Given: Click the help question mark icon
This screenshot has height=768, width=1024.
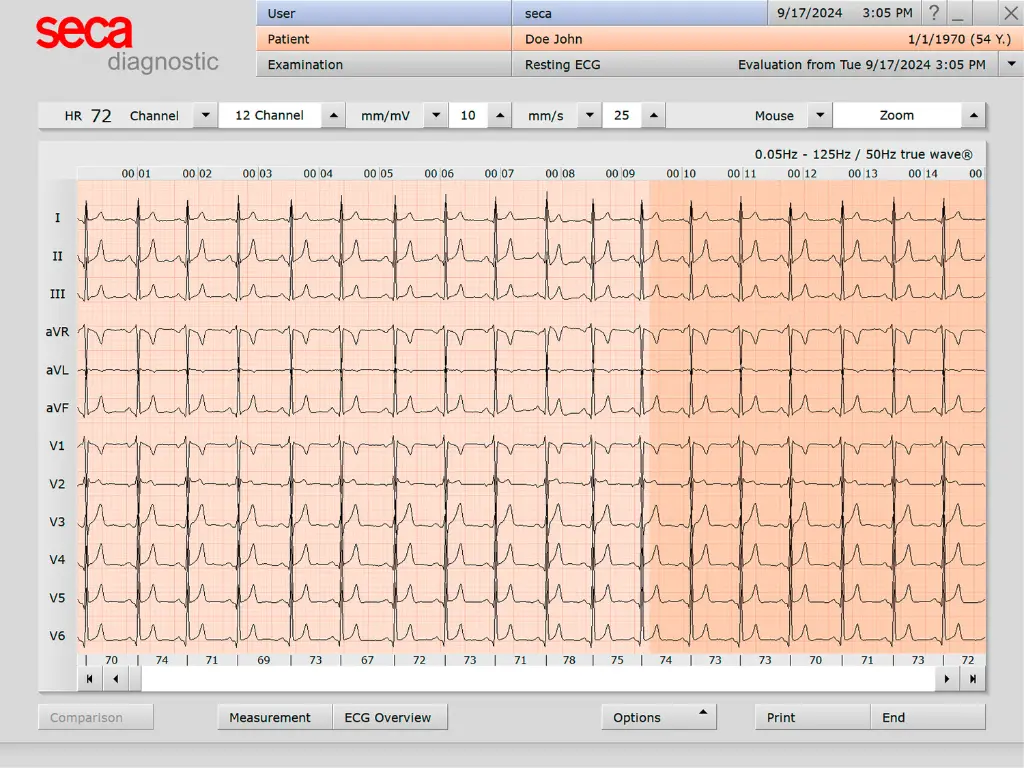Looking at the screenshot, I should click(x=933, y=13).
